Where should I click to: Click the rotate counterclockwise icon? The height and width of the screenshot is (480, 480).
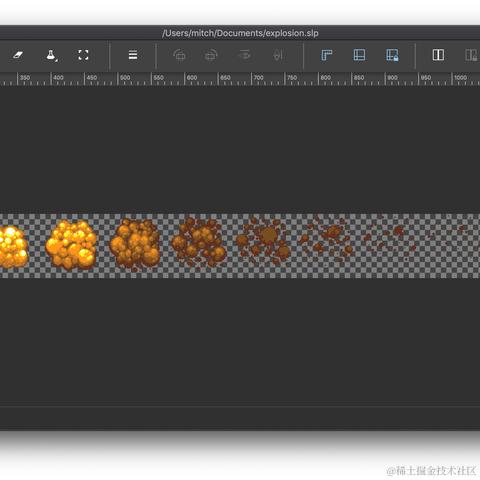179,55
